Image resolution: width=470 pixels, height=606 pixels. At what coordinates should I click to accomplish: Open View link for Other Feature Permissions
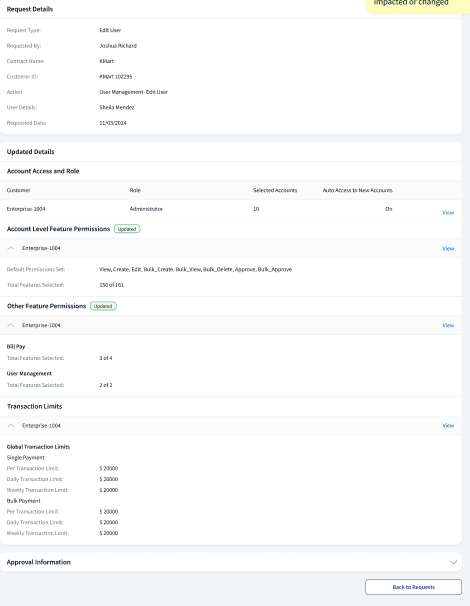click(x=448, y=325)
